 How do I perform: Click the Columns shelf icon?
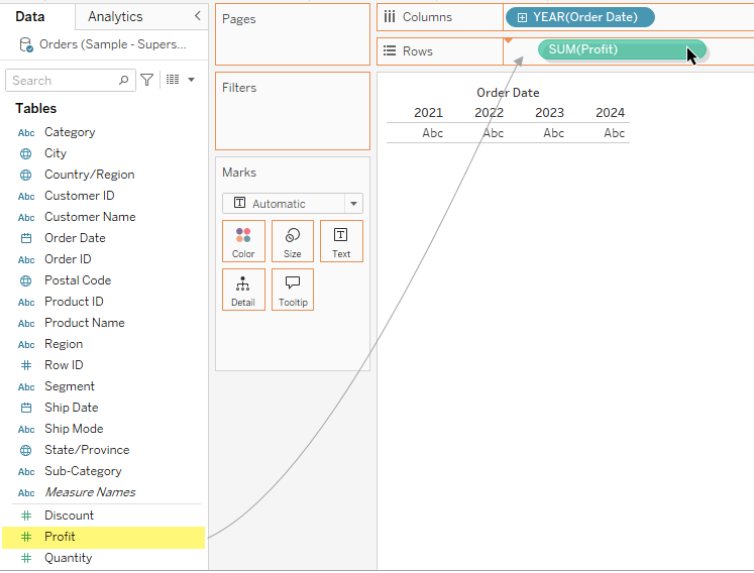tap(390, 17)
